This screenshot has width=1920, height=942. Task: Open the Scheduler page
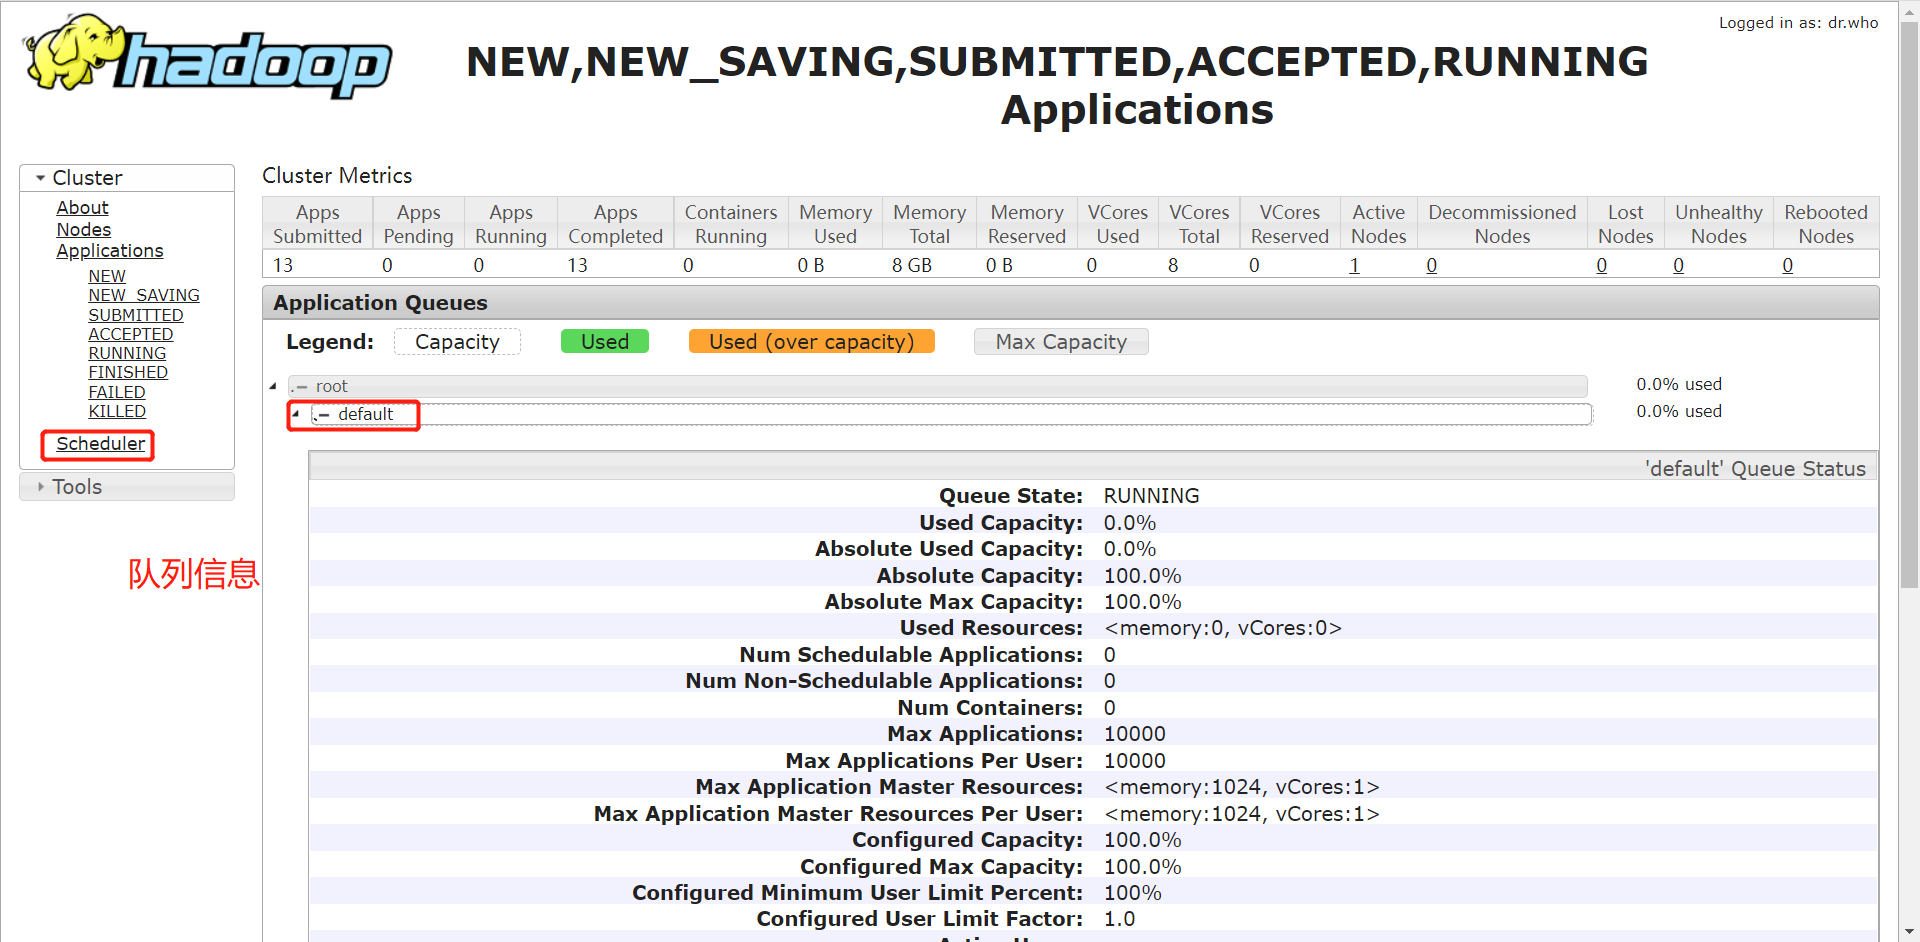click(x=100, y=444)
